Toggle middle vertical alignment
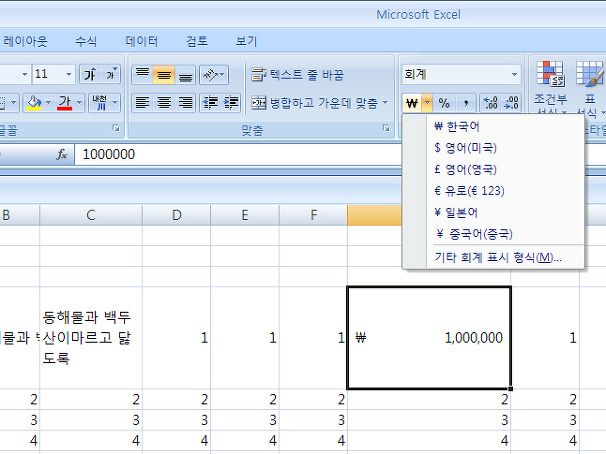 [164, 74]
